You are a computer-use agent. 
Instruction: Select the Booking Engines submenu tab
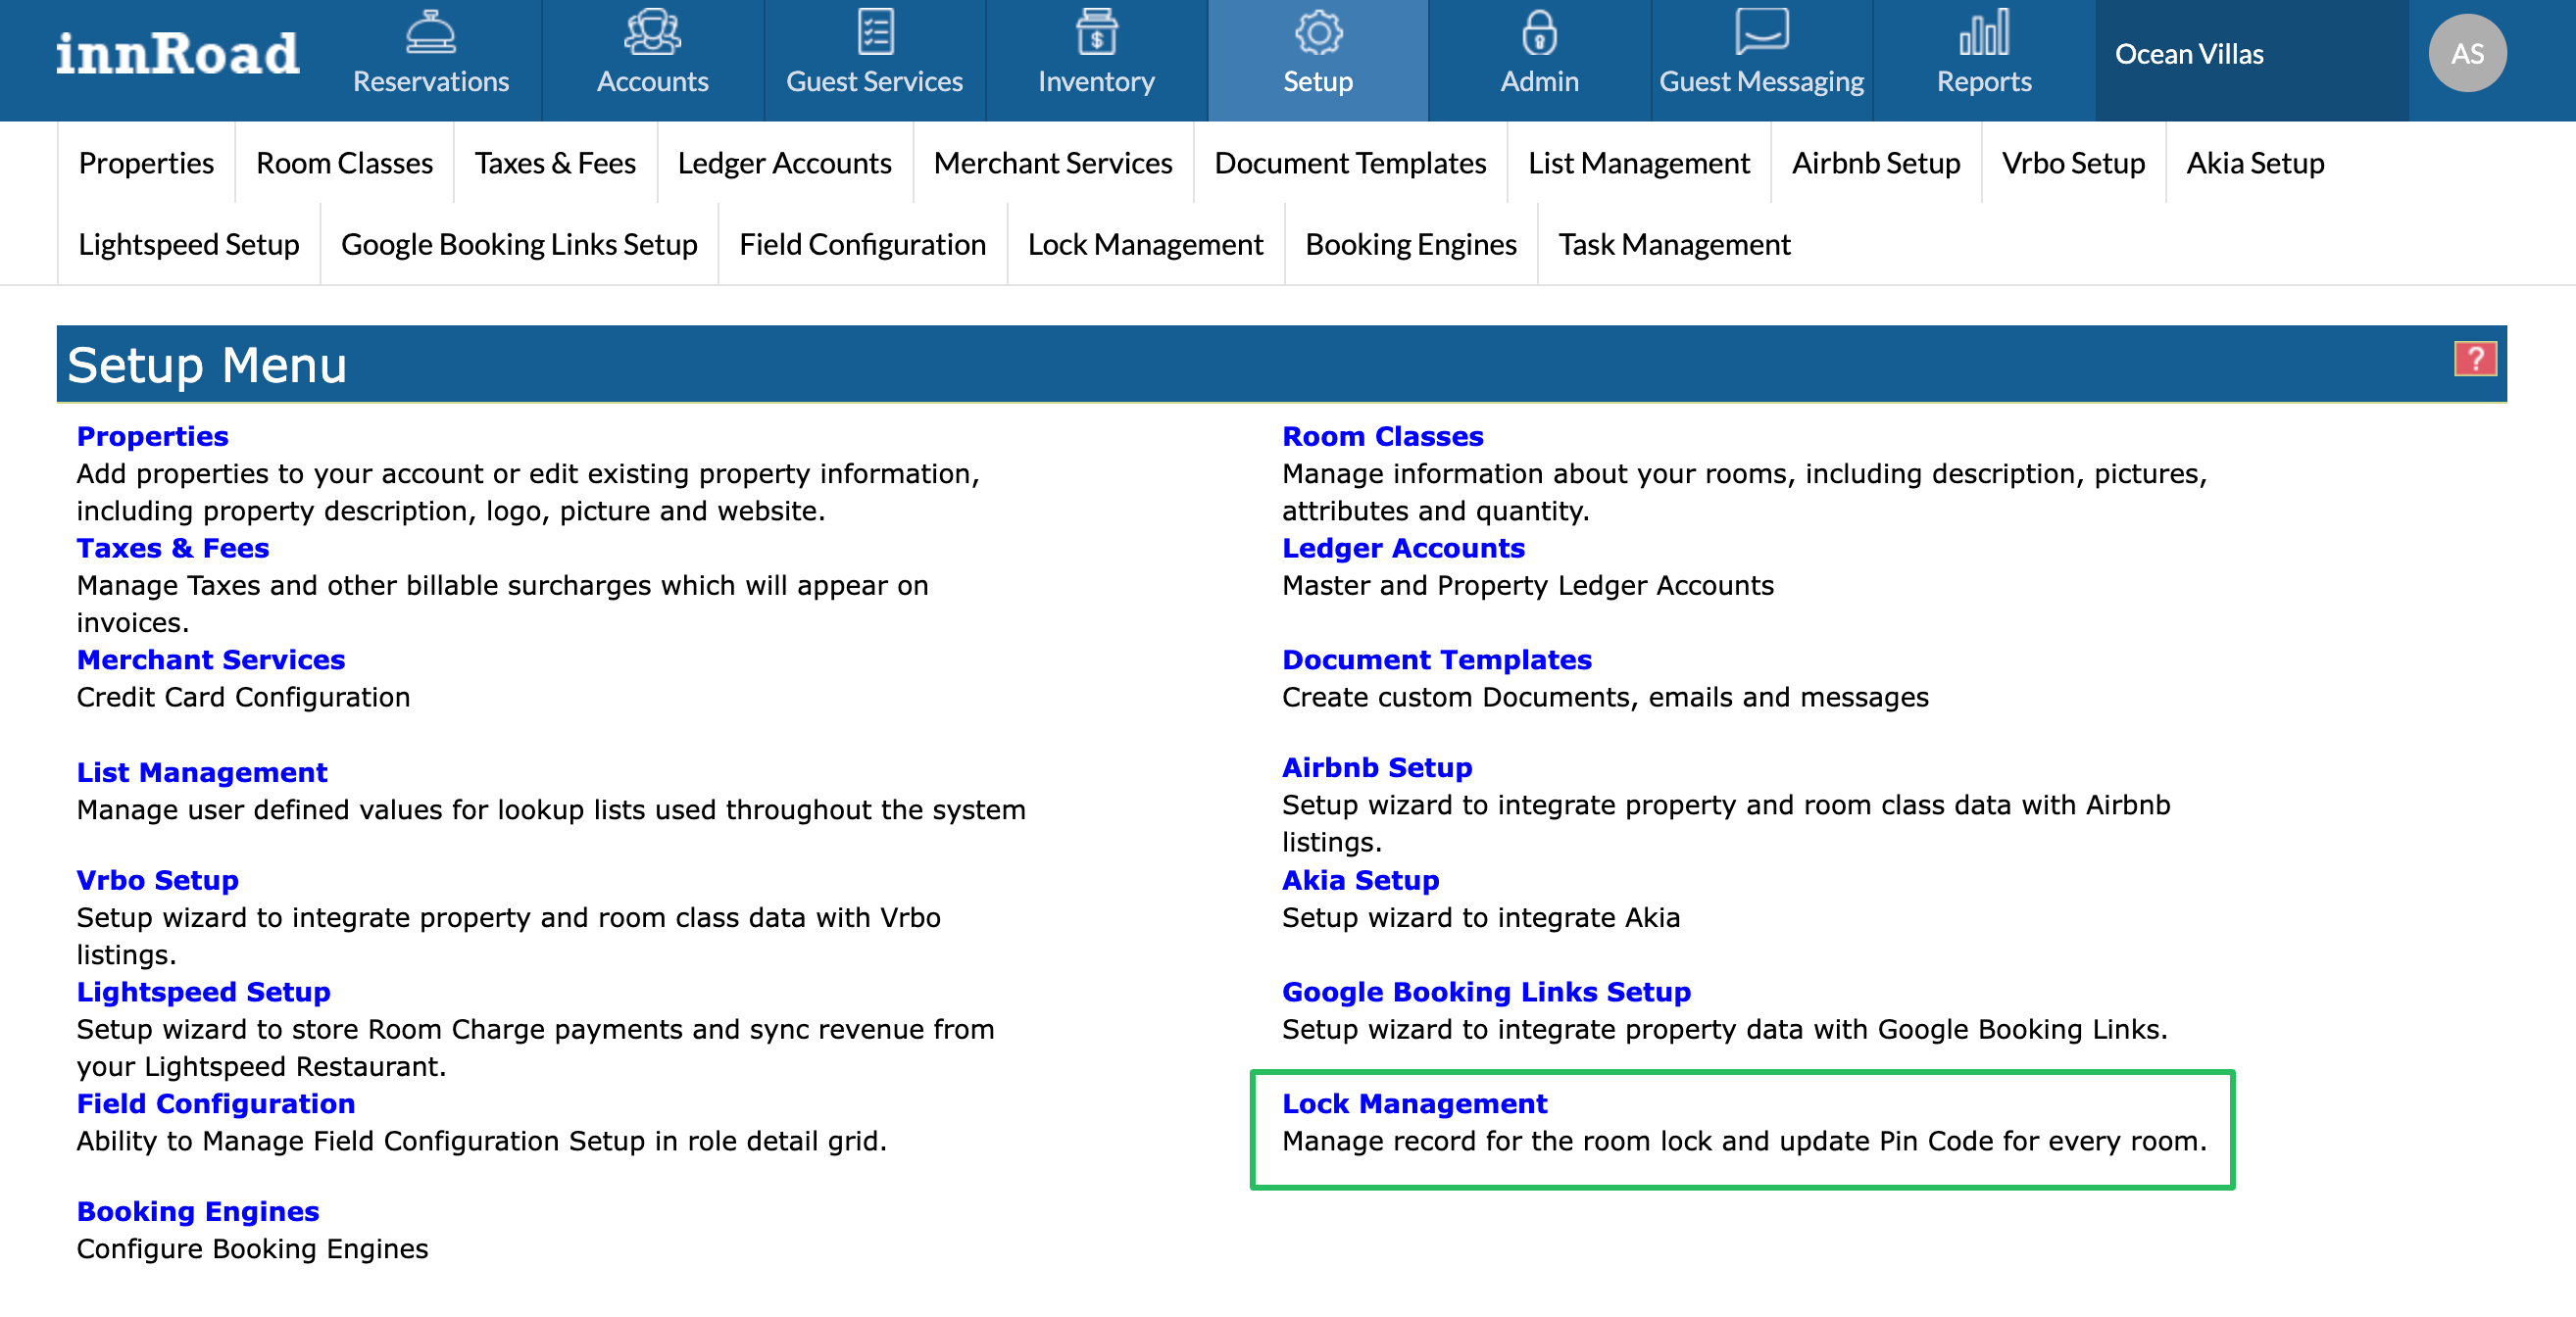tap(1410, 244)
